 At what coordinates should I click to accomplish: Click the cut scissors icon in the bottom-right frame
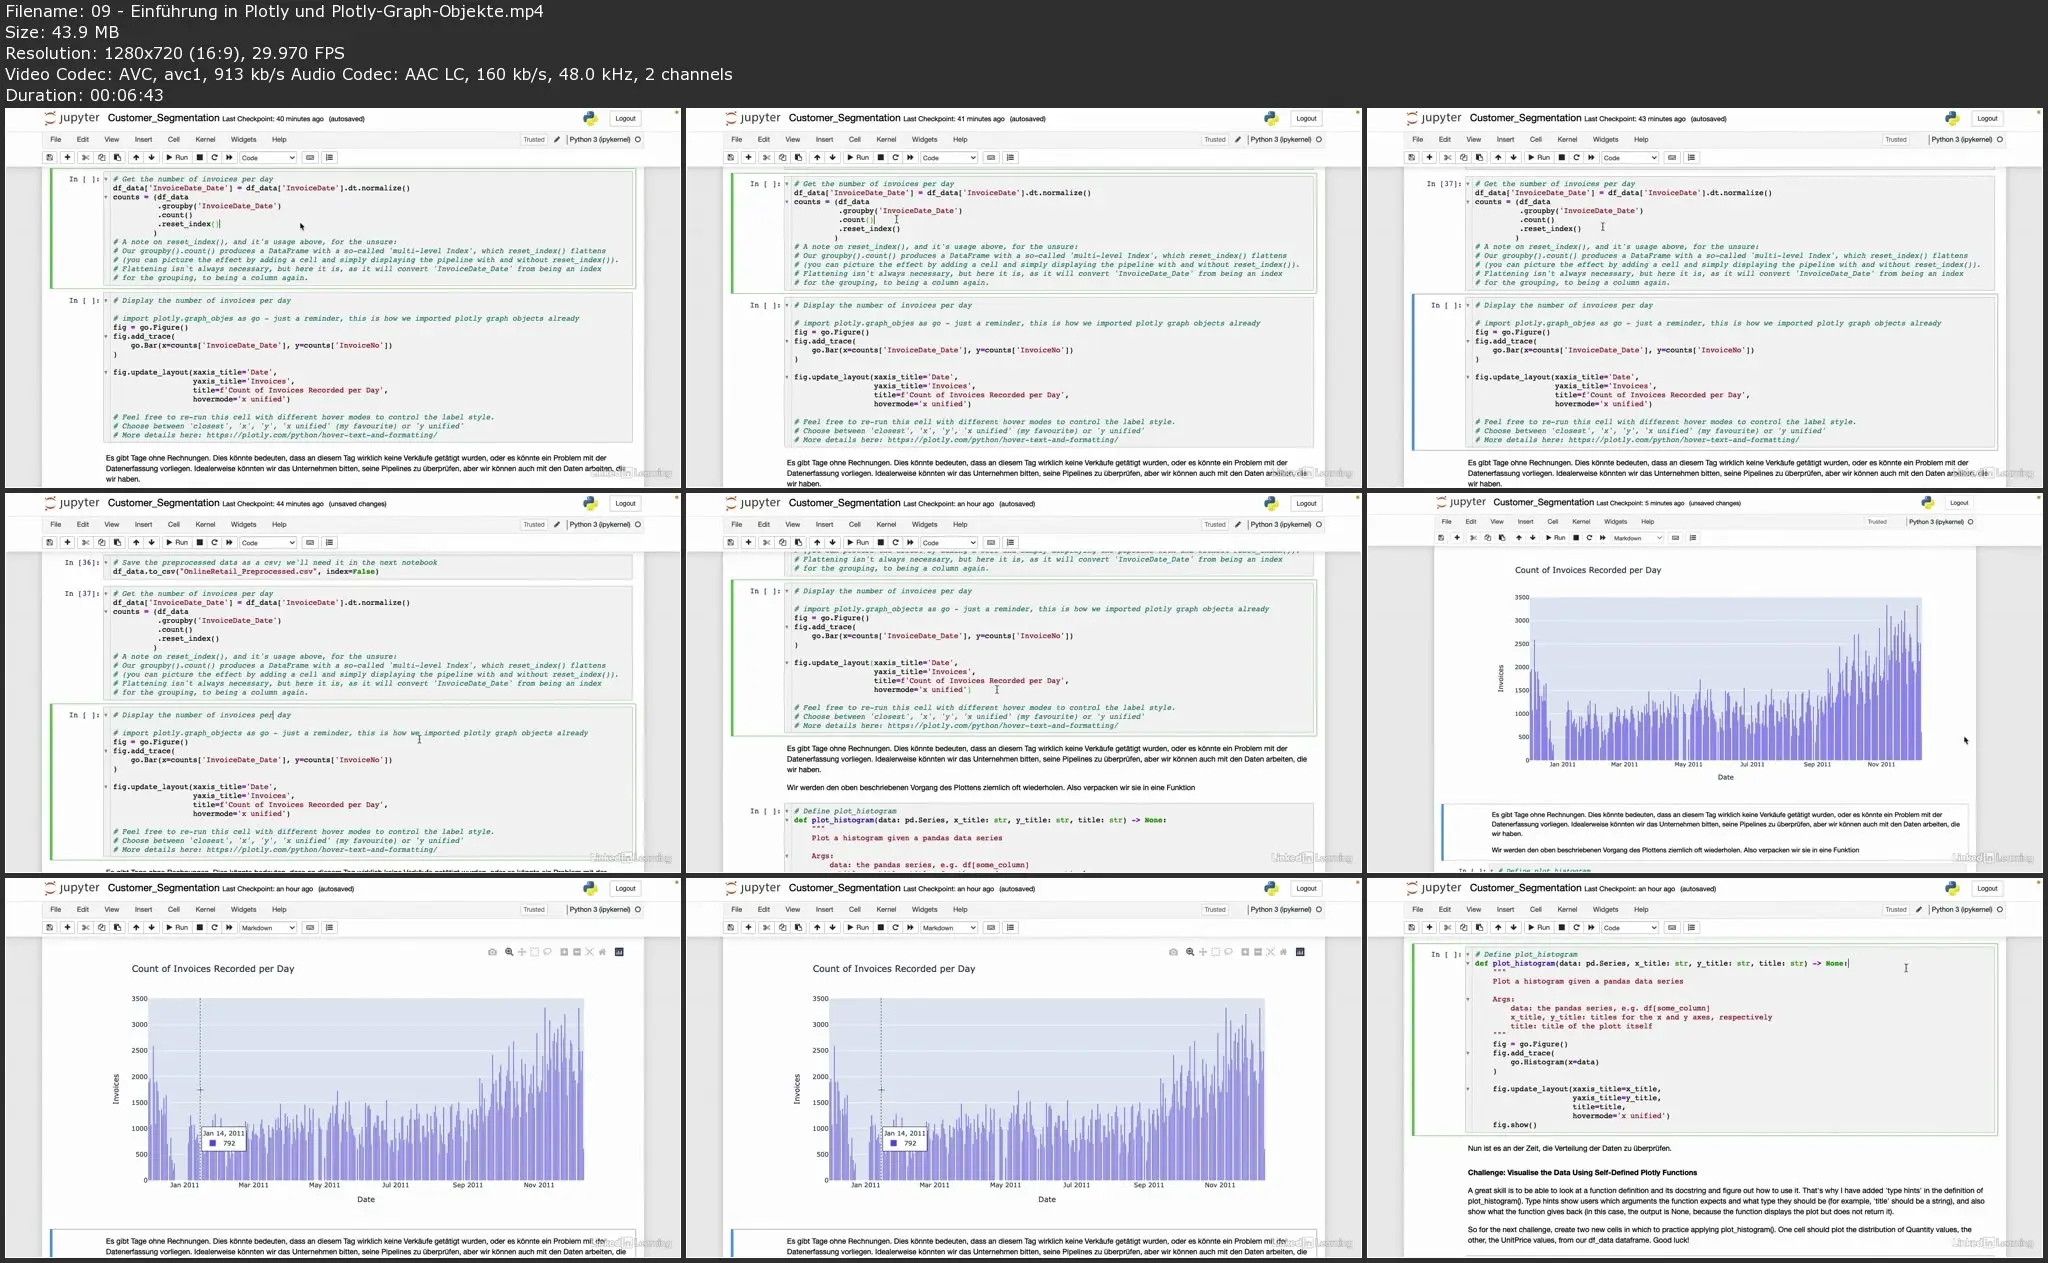1448,927
